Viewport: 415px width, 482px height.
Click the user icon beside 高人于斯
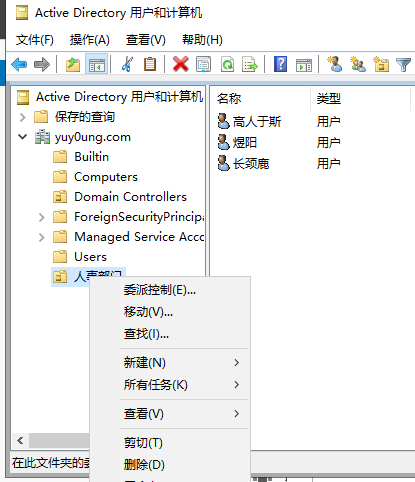pos(223,121)
